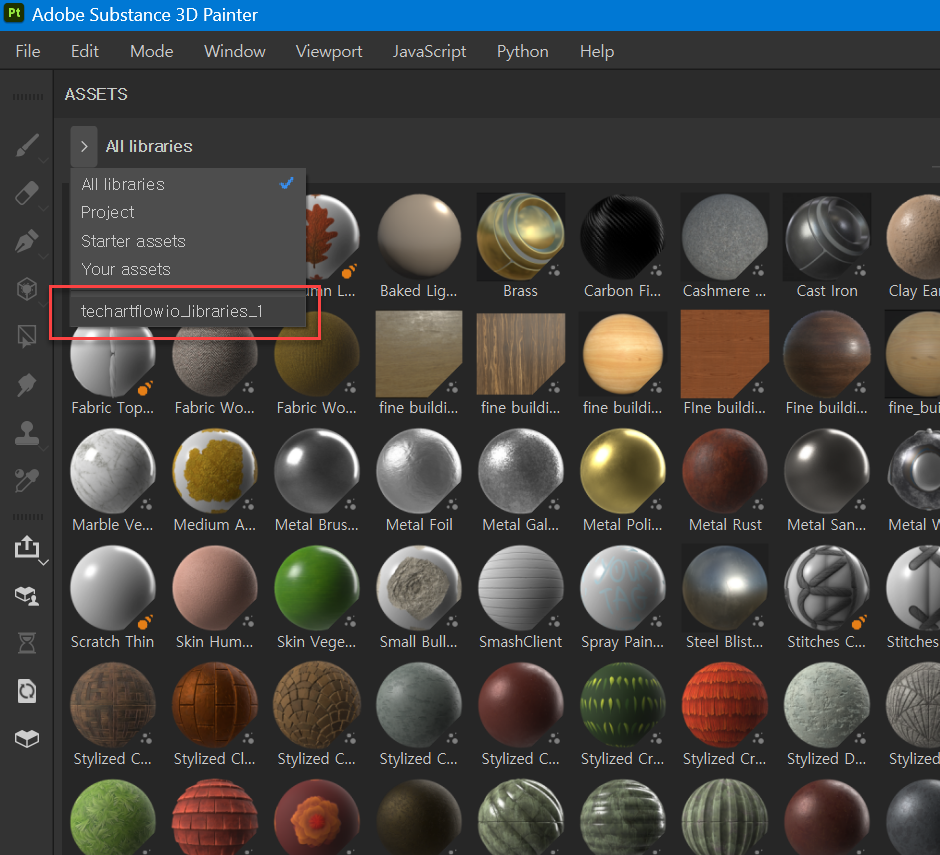Image resolution: width=940 pixels, height=855 pixels.
Task: Select the Stylized D... material thumbnail
Action: 827,705
